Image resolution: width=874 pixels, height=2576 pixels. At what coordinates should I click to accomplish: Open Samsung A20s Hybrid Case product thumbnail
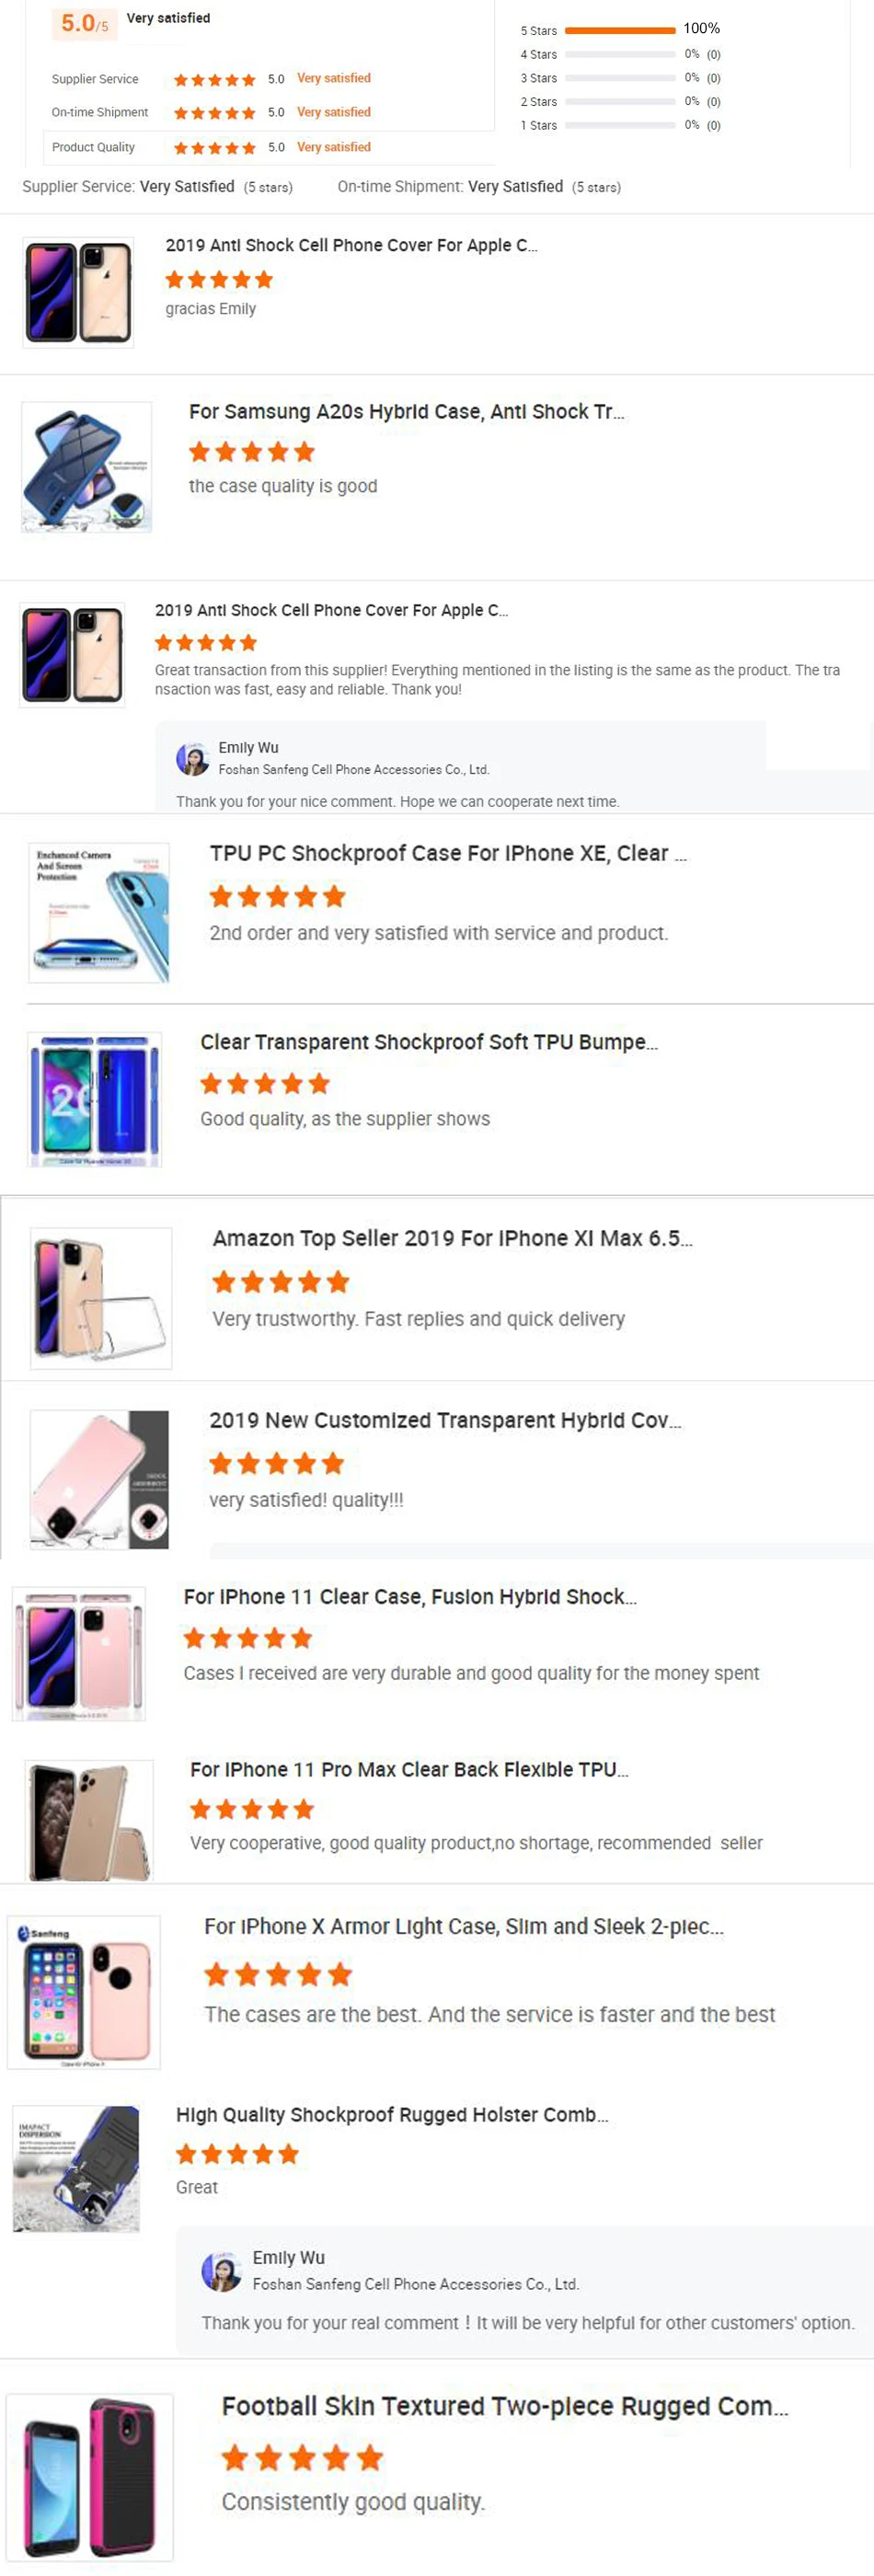tap(87, 467)
